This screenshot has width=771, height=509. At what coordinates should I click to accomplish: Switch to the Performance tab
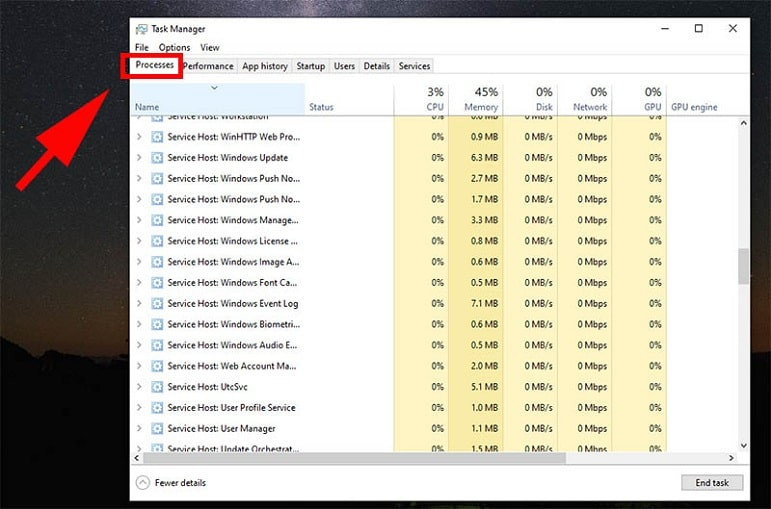(208, 66)
